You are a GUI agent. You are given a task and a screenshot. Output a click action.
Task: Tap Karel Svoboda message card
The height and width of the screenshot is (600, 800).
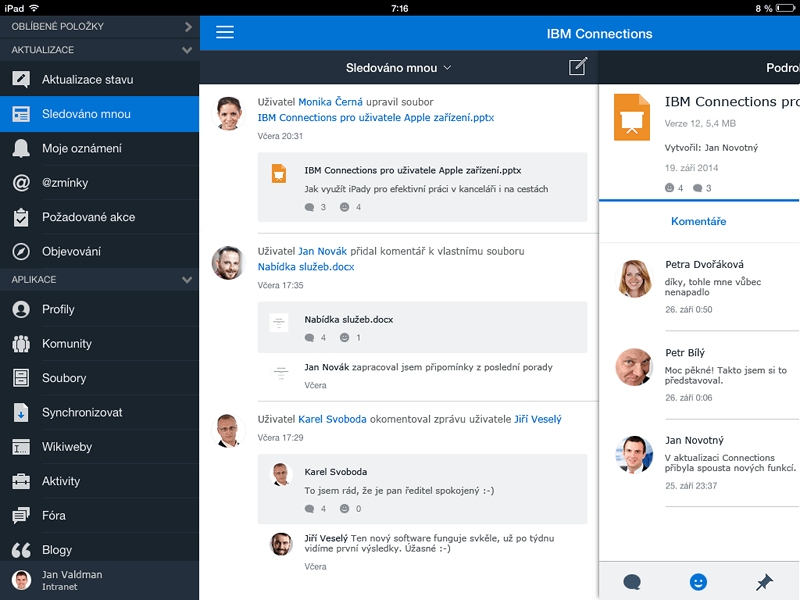(422, 489)
